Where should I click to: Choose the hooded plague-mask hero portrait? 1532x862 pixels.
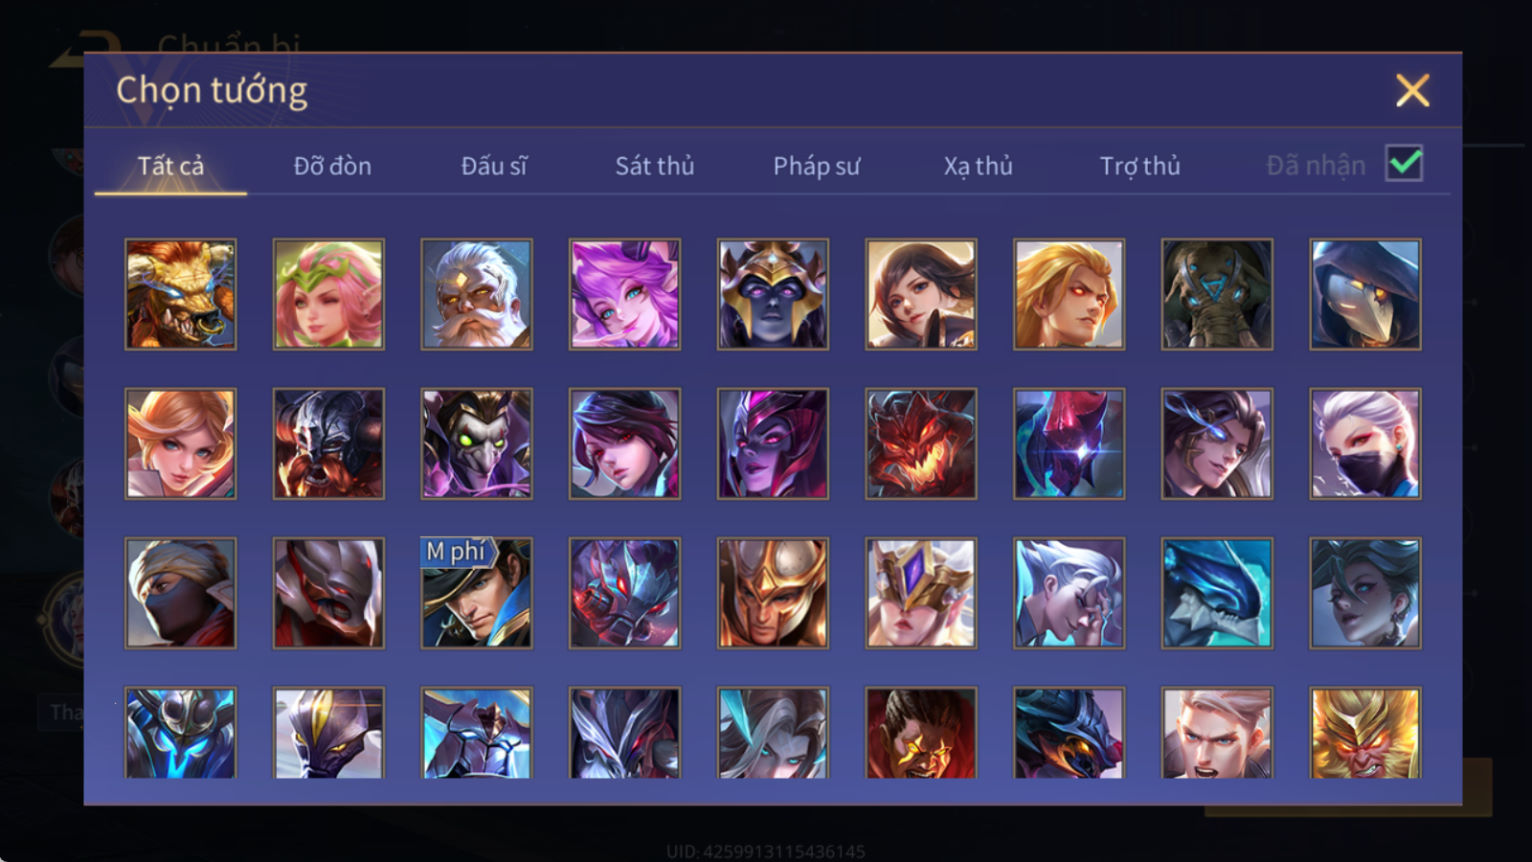tap(1365, 294)
